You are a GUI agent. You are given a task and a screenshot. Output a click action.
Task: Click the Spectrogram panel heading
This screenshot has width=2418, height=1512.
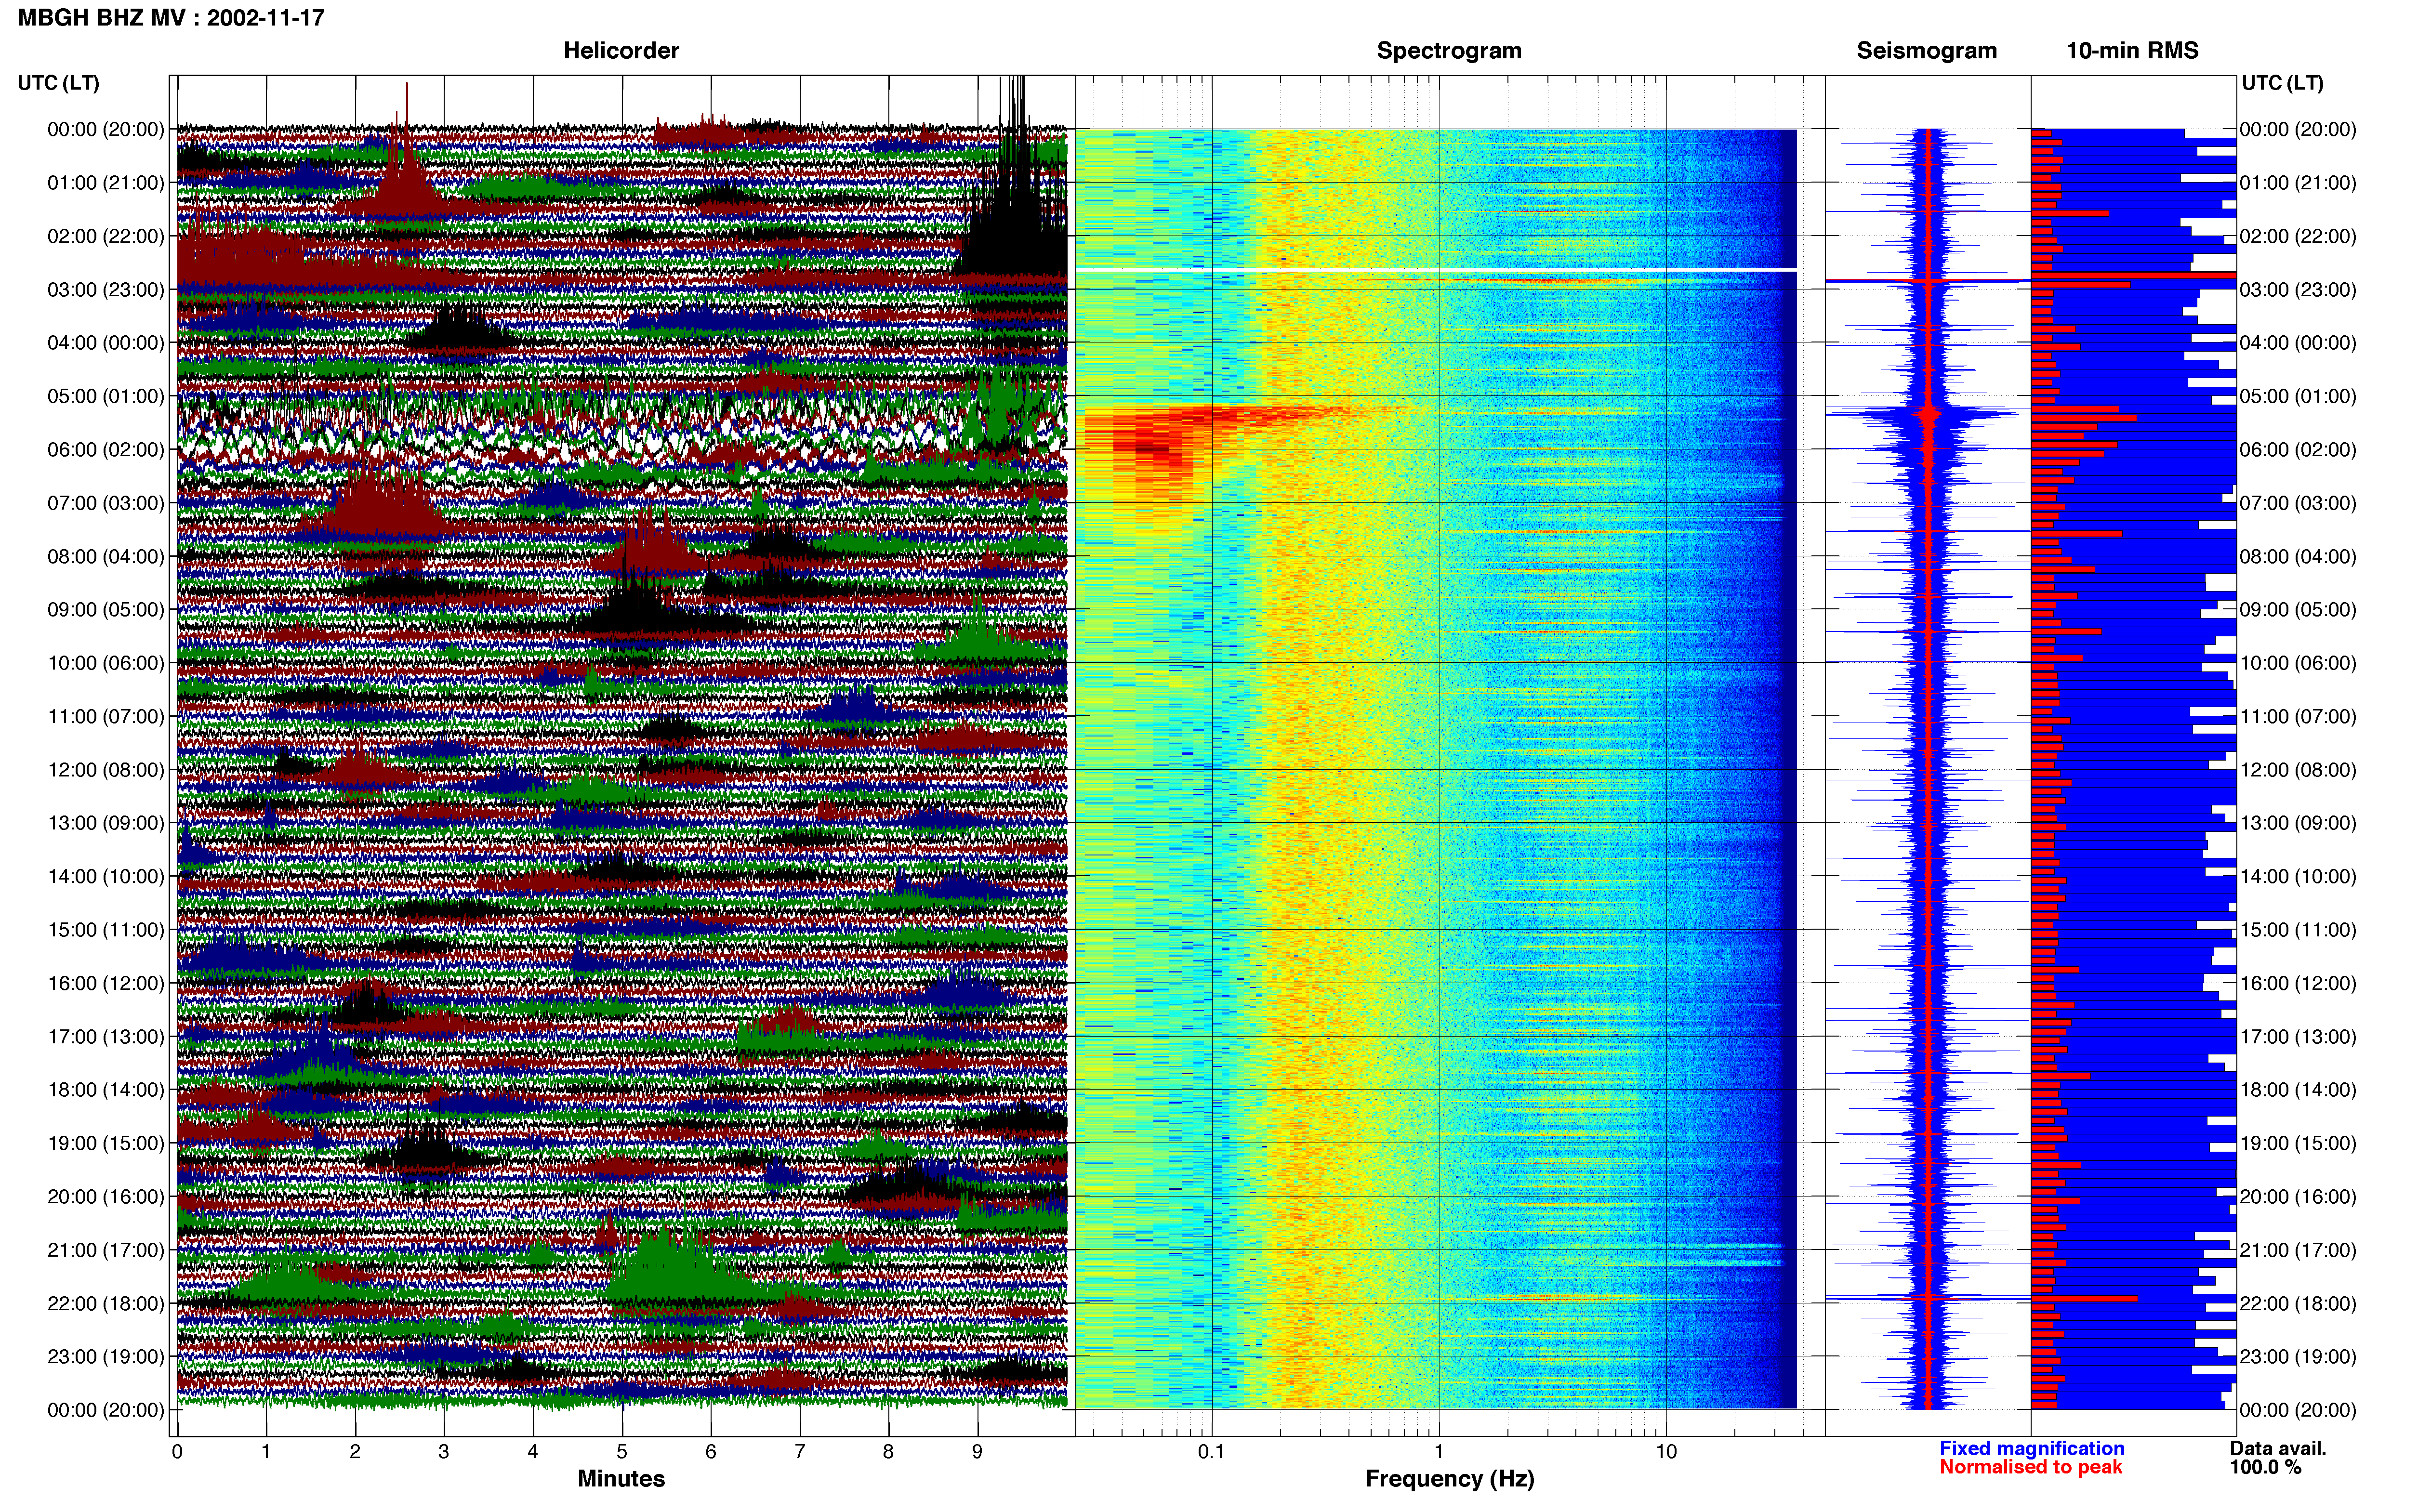point(1449,50)
